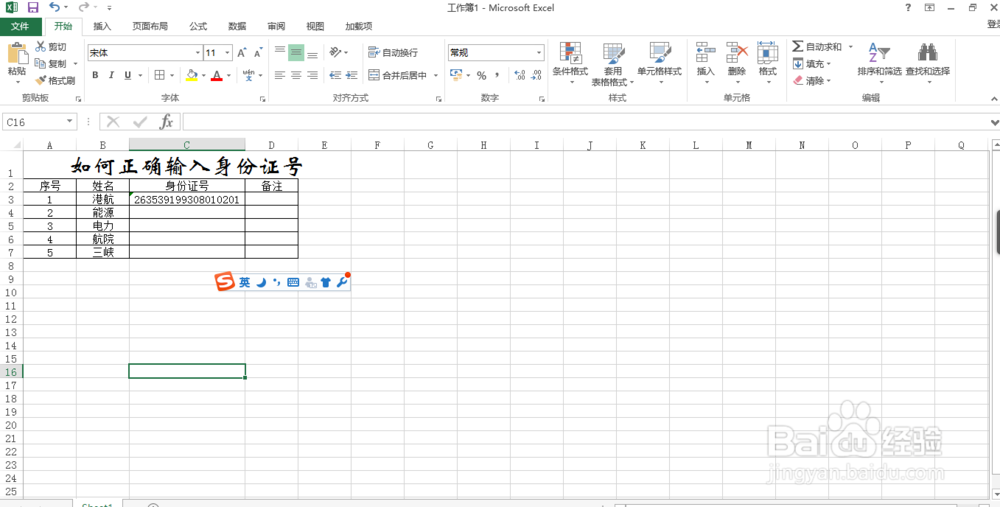
Task: Open Cell Styles (单元格样式)
Action: tap(659, 63)
